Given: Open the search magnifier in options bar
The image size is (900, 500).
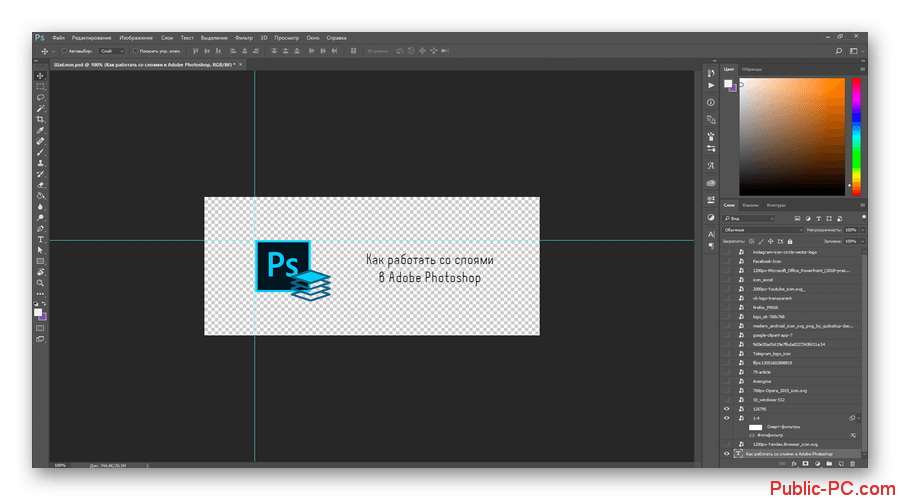Looking at the screenshot, I should pos(839,51).
